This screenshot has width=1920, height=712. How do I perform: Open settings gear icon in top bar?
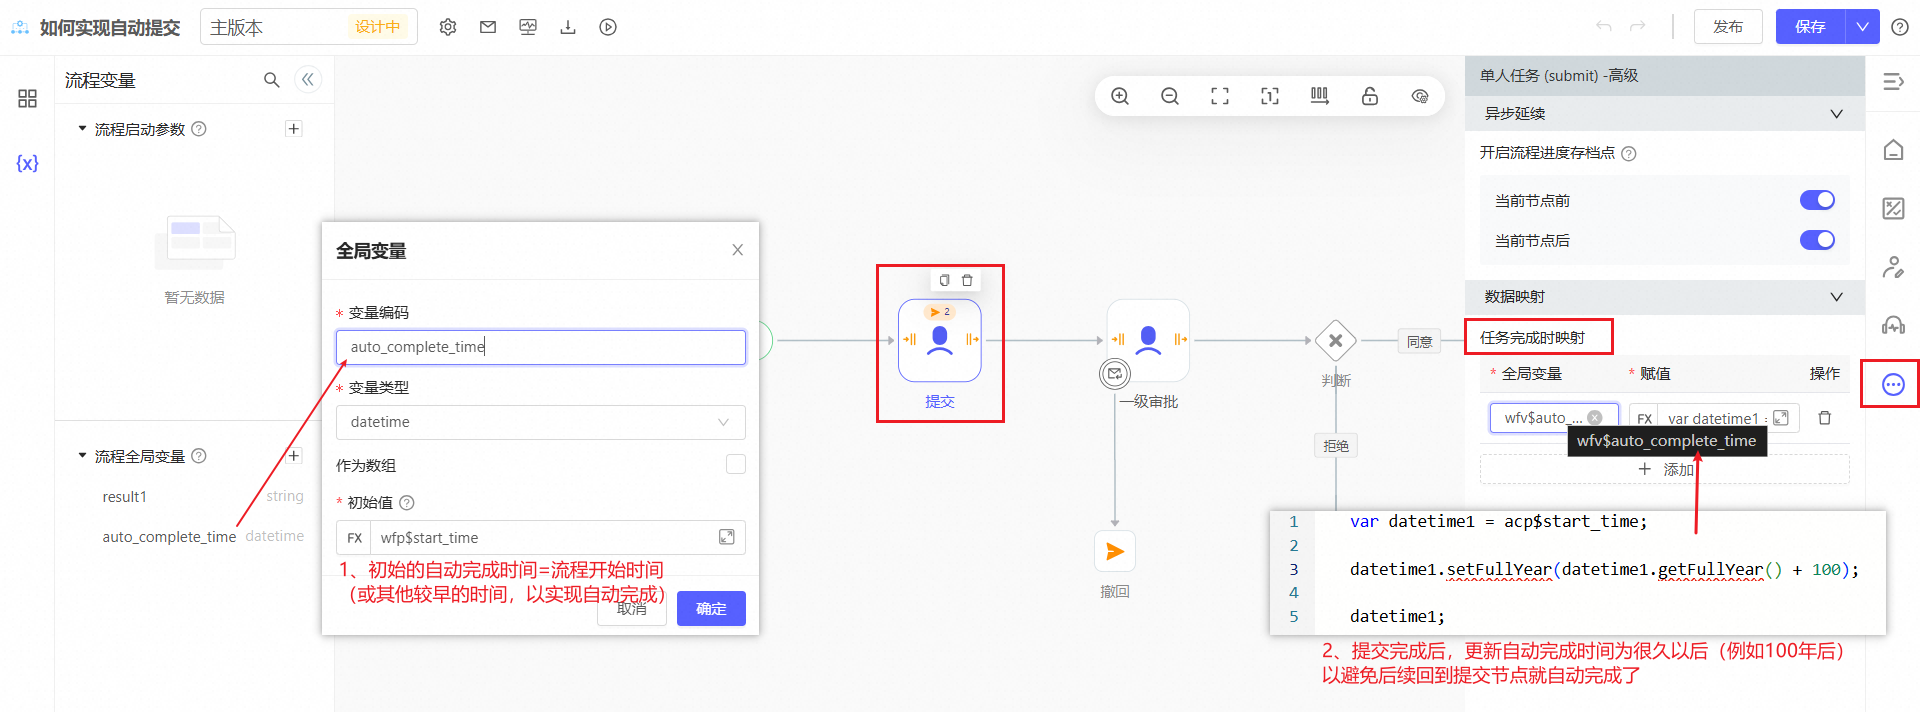click(x=448, y=27)
